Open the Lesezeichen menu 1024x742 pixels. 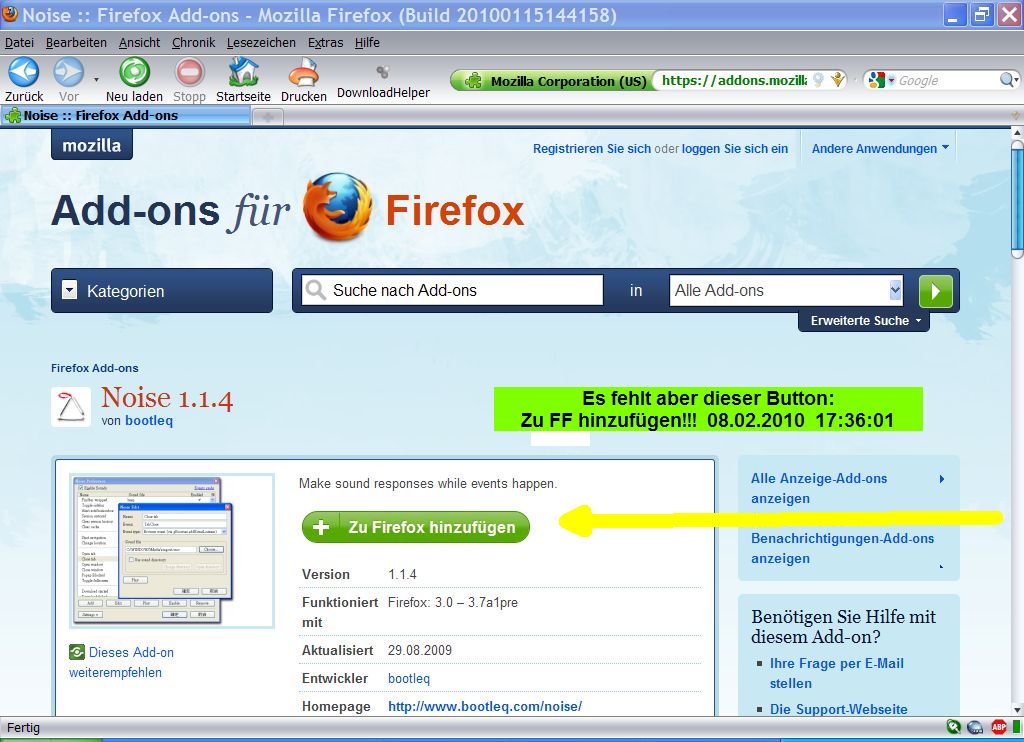tap(261, 42)
